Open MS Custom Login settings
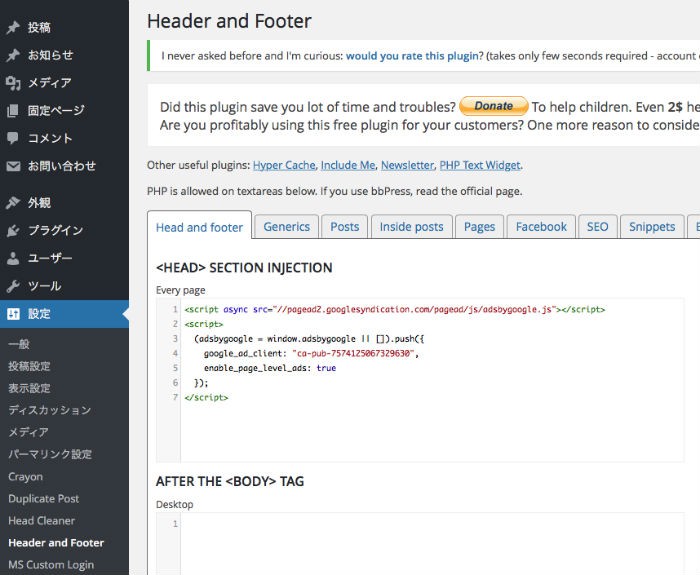This screenshot has height=575, width=700. click(x=51, y=565)
